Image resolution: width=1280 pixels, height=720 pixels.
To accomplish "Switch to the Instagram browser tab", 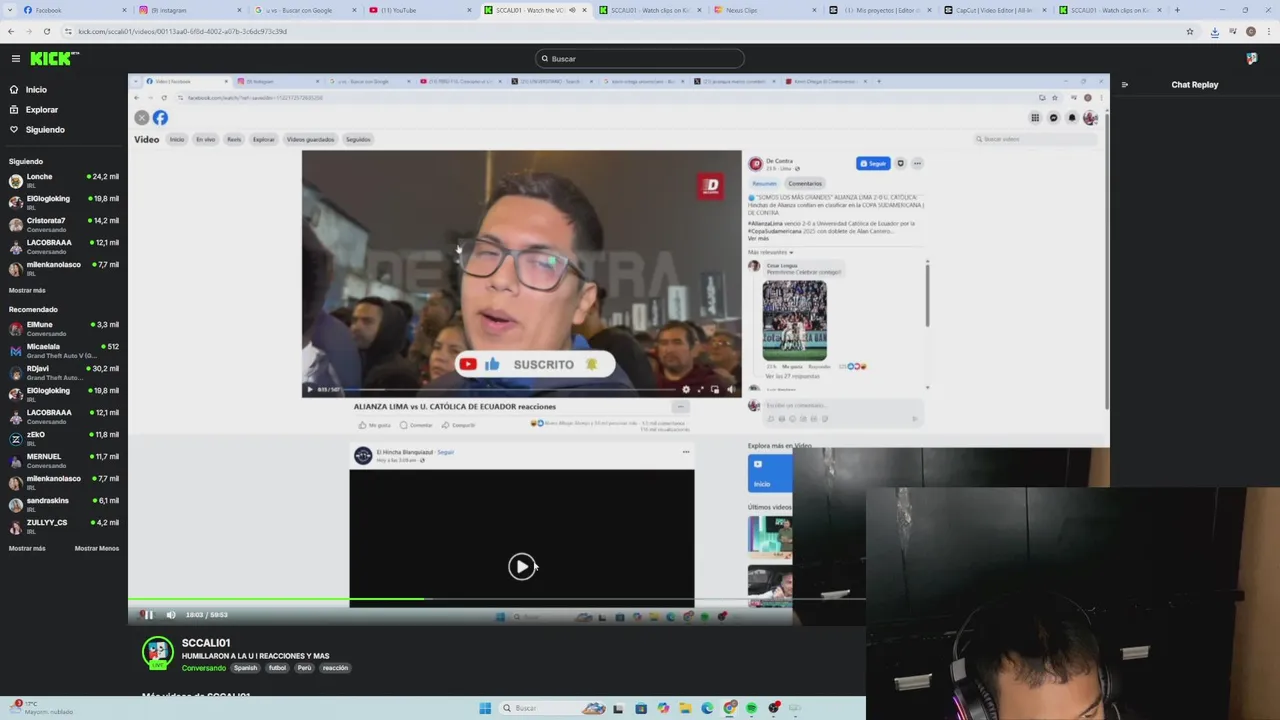I will 190,10.
